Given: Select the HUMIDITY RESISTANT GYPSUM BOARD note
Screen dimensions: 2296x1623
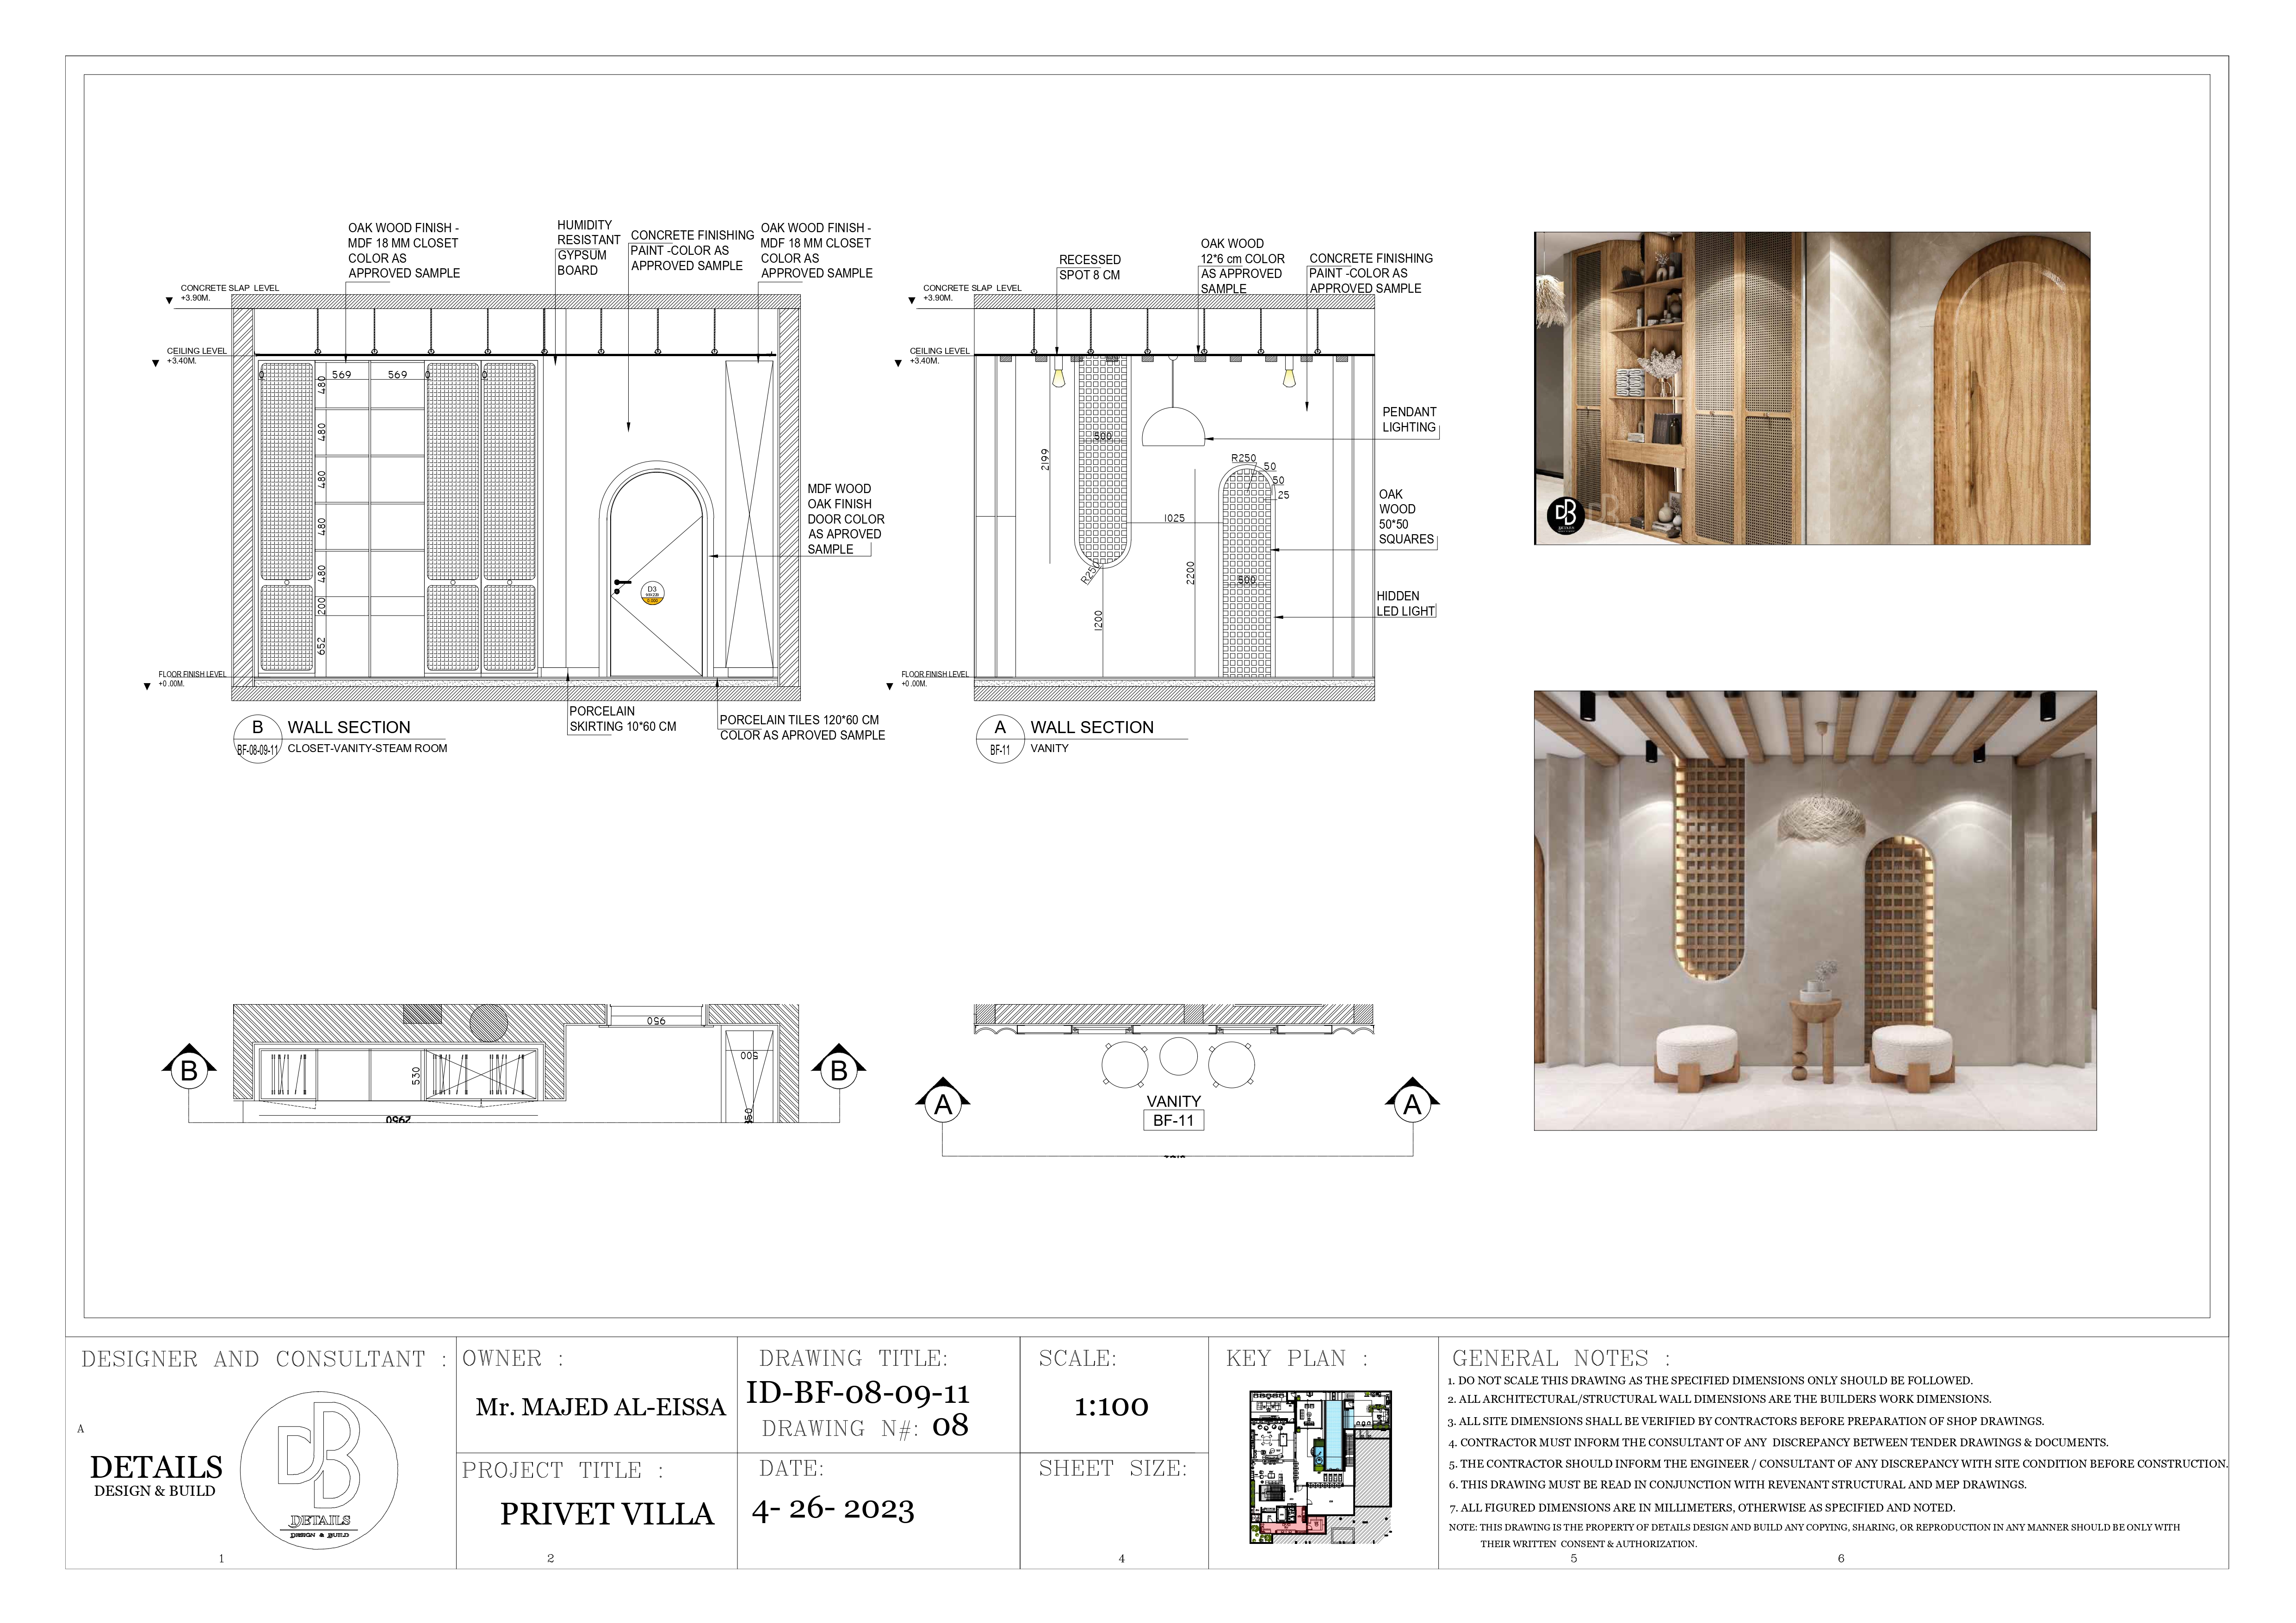Looking at the screenshot, I should (588, 248).
